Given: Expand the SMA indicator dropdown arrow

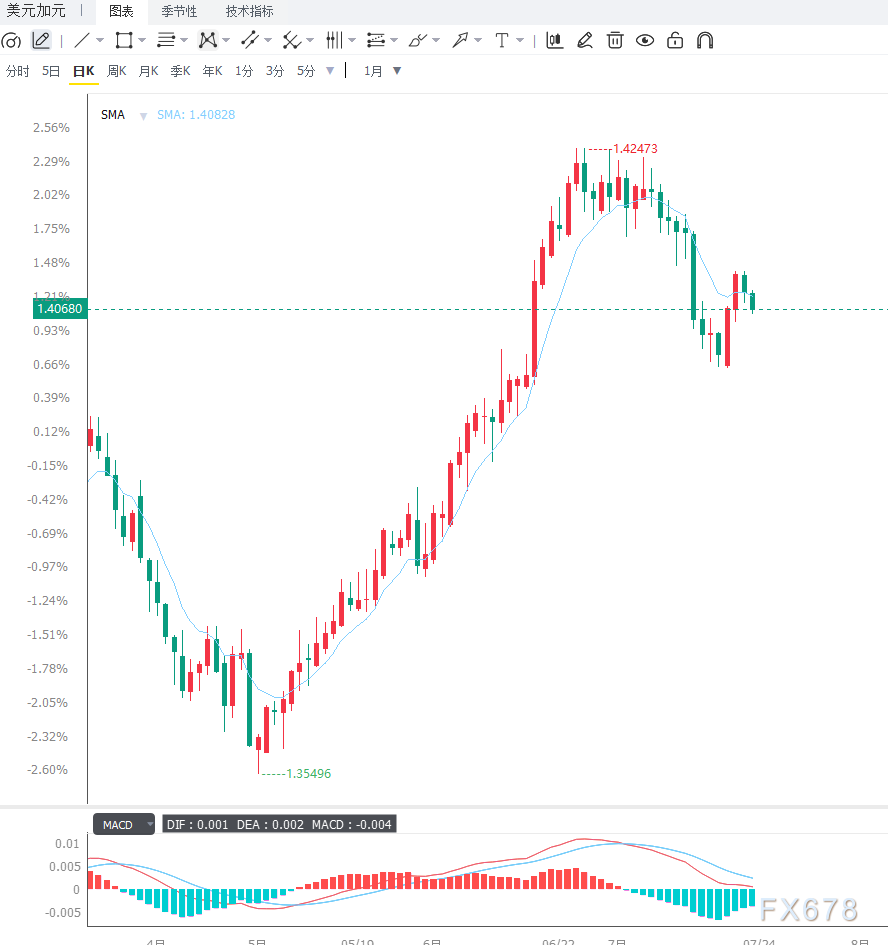Looking at the screenshot, I should tap(143, 116).
